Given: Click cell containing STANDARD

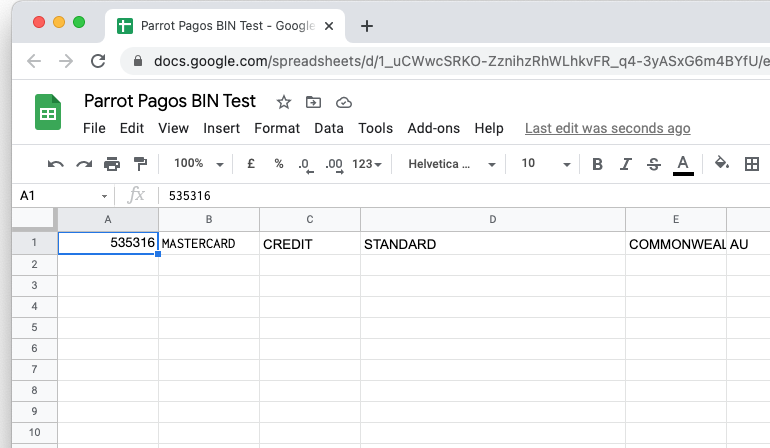Looking at the screenshot, I should click(x=493, y=243).
